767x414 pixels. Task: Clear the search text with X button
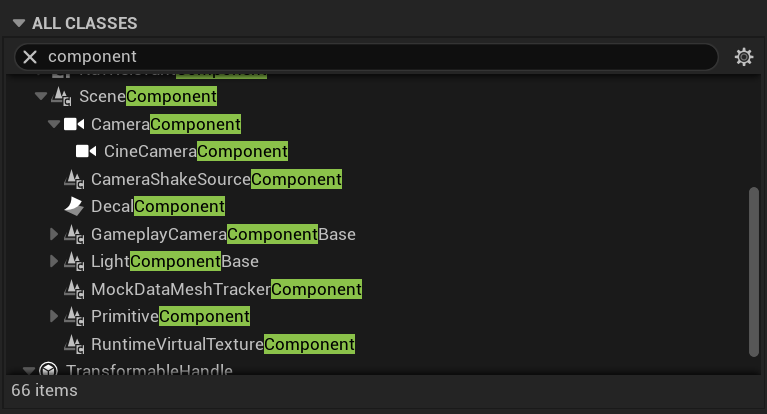pyautogui.click(x=30, y=57)
